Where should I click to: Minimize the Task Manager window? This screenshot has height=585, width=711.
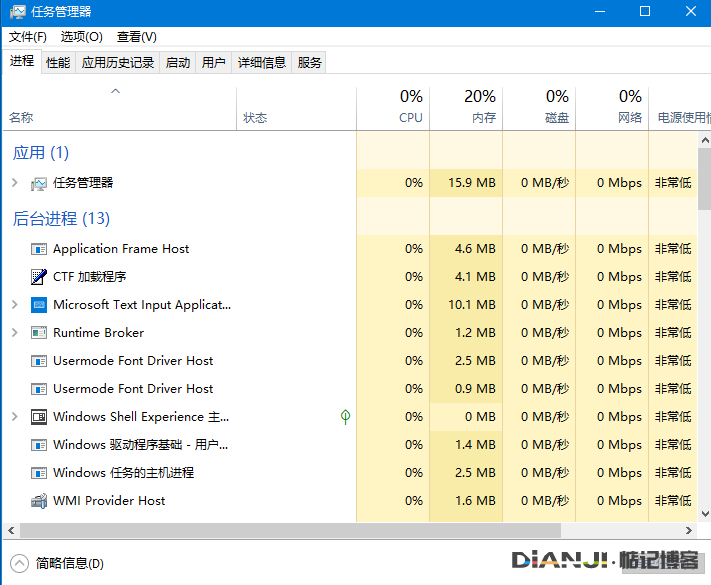tap(600, 11)
